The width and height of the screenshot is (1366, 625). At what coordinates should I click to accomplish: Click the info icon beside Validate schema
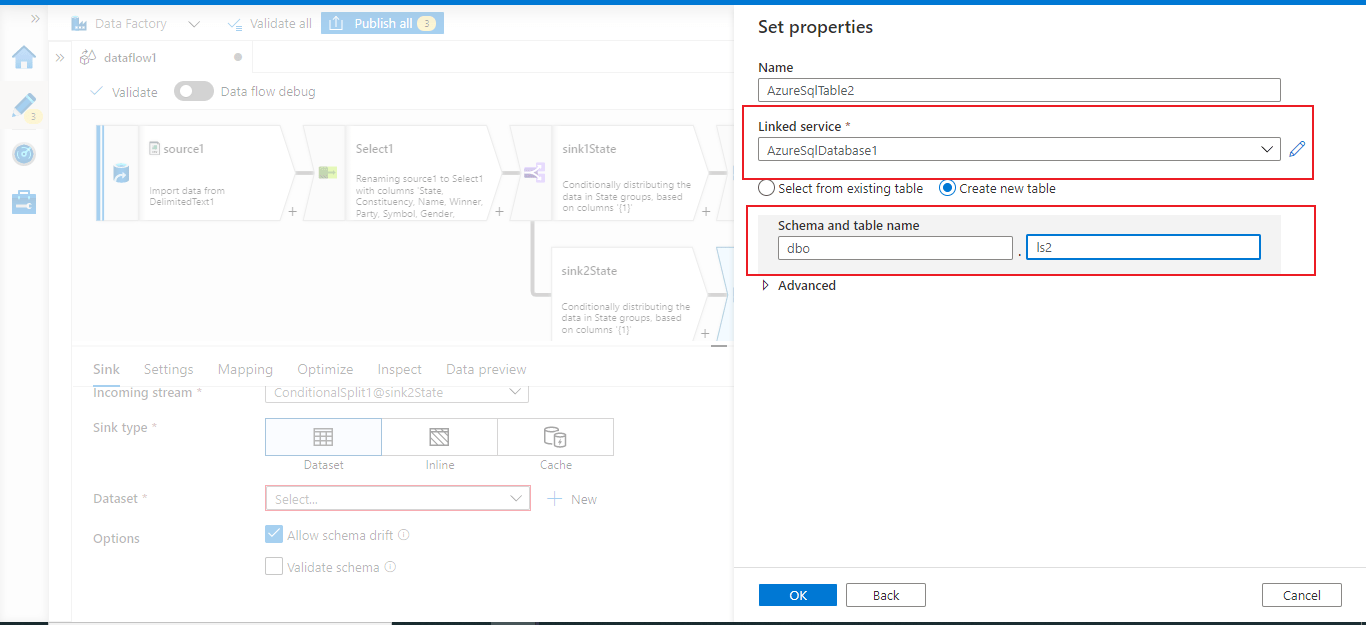[x=390, y=567]
